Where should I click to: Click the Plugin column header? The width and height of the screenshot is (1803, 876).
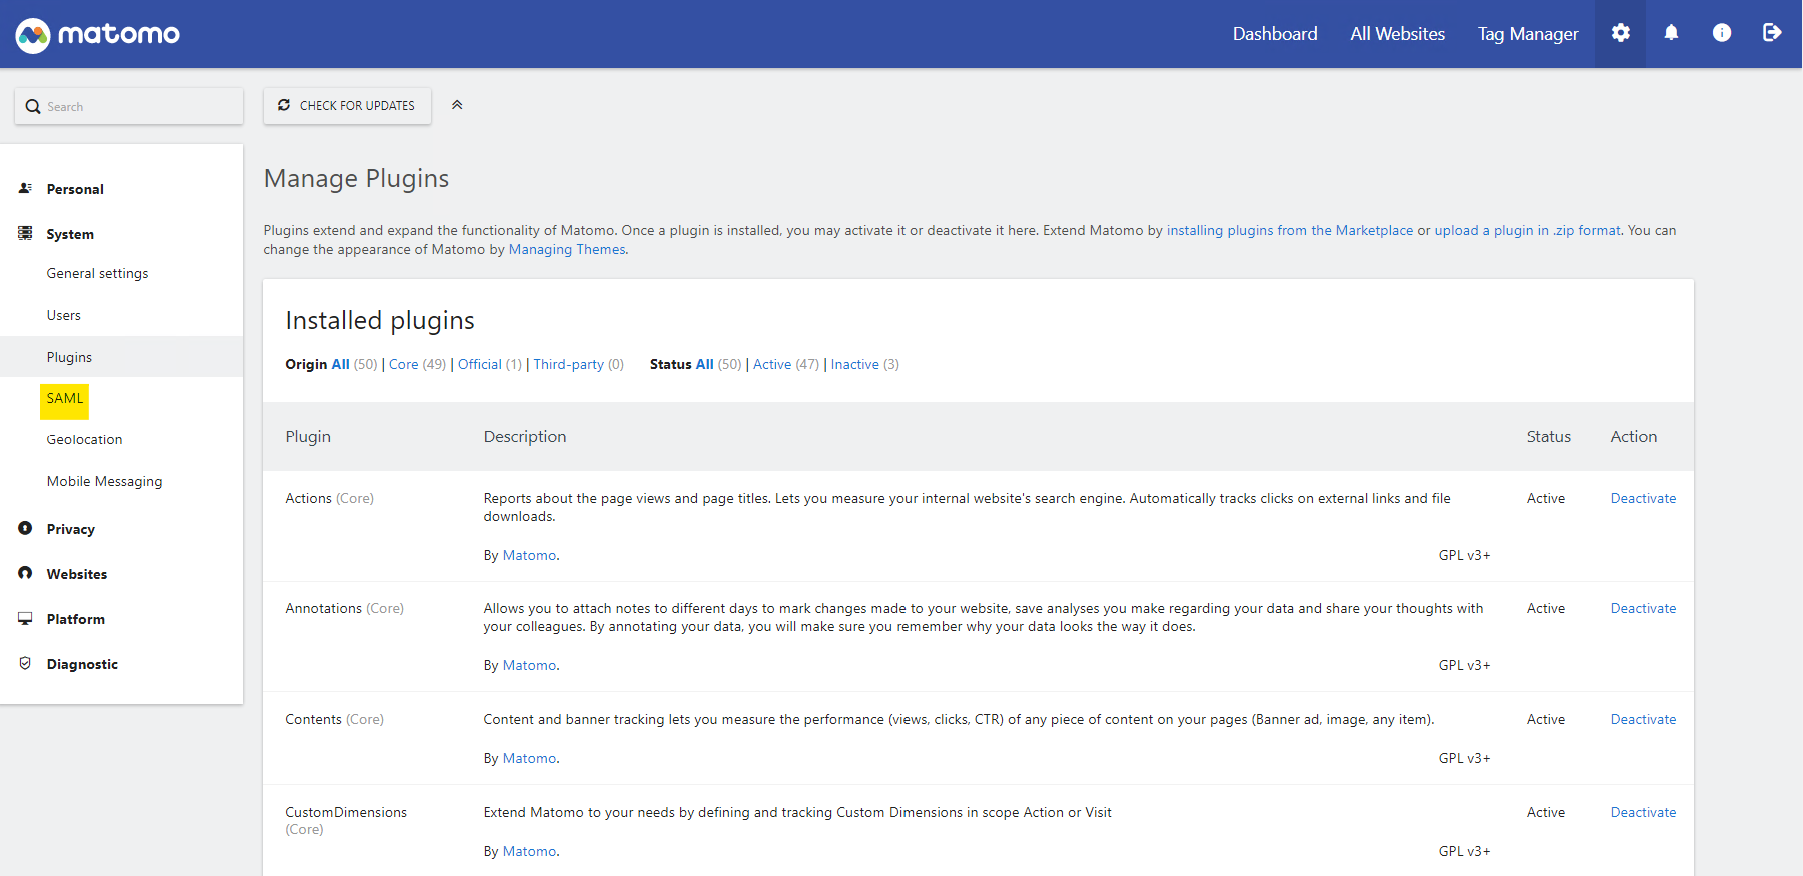tap(308, 436)
